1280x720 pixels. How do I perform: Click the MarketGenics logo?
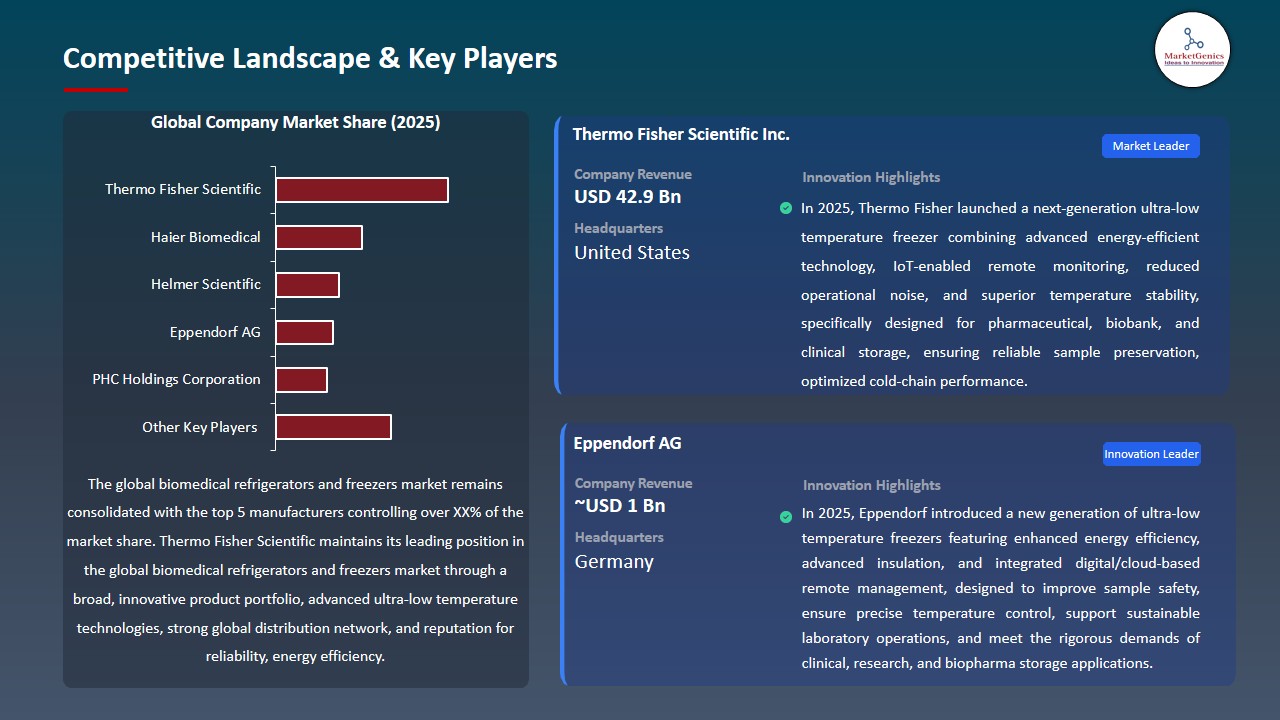[x=1192, y=49]
